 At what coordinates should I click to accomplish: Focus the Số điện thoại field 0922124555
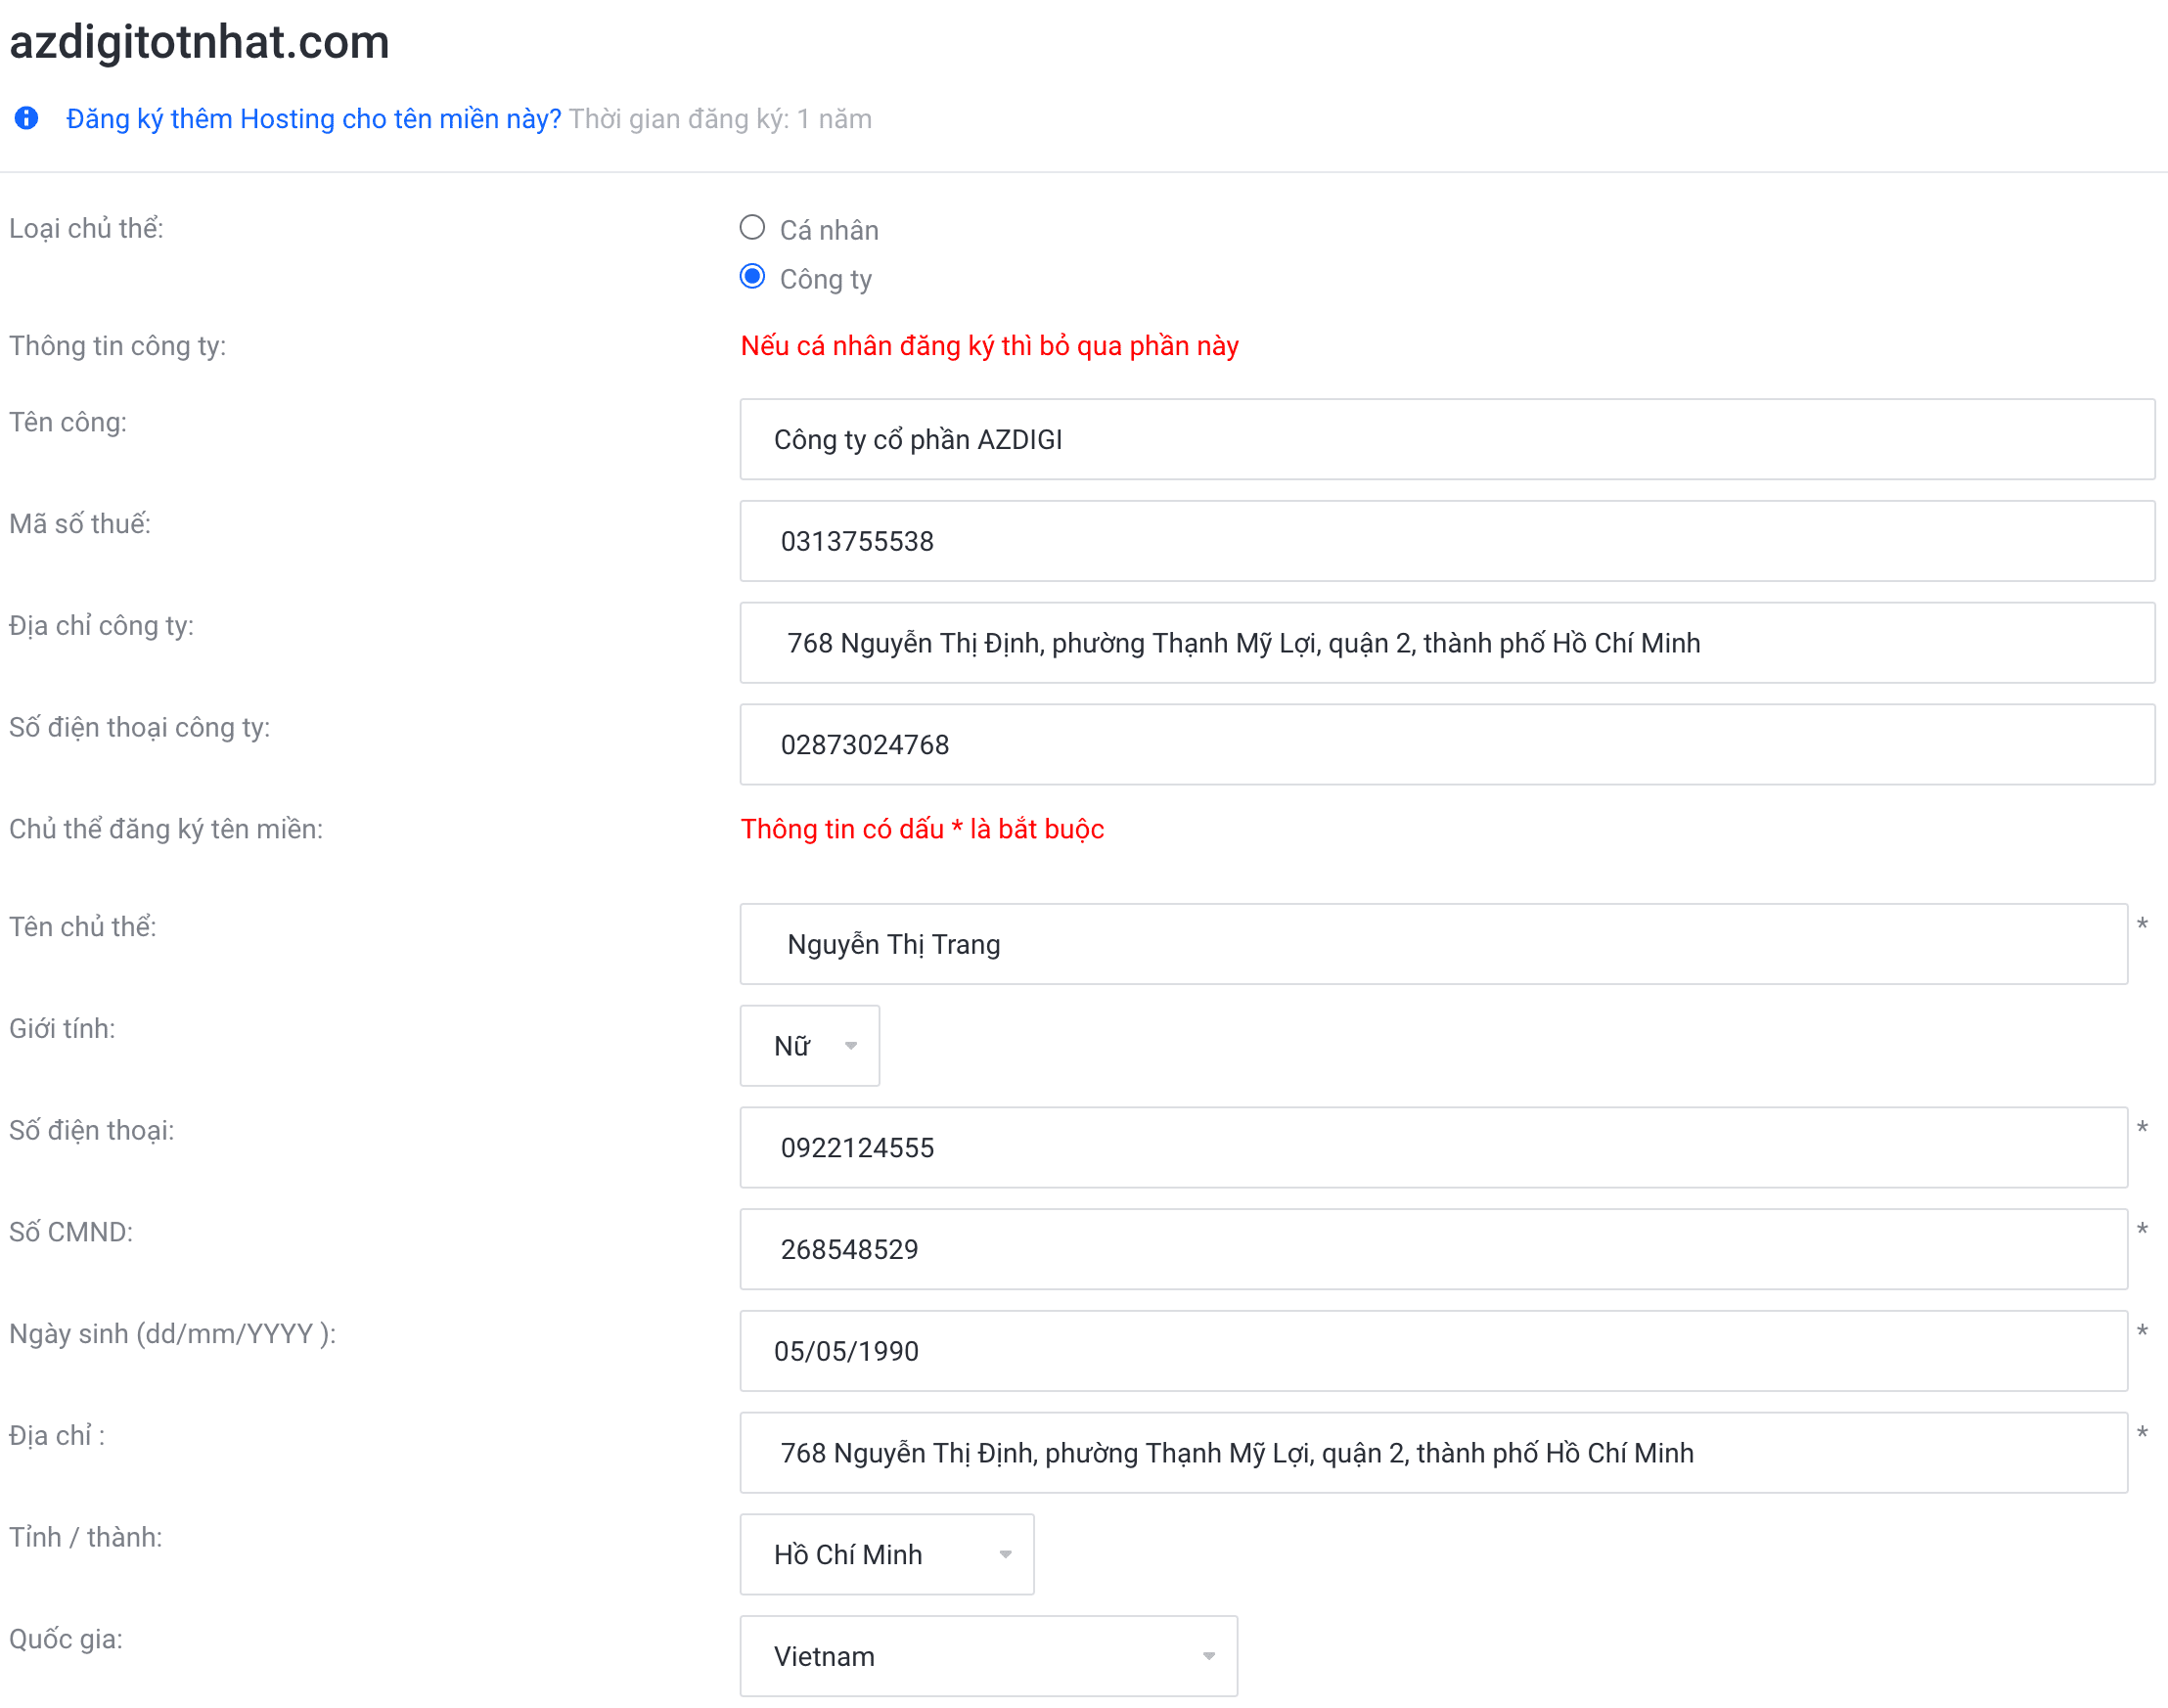[x=1432, y=1147]
